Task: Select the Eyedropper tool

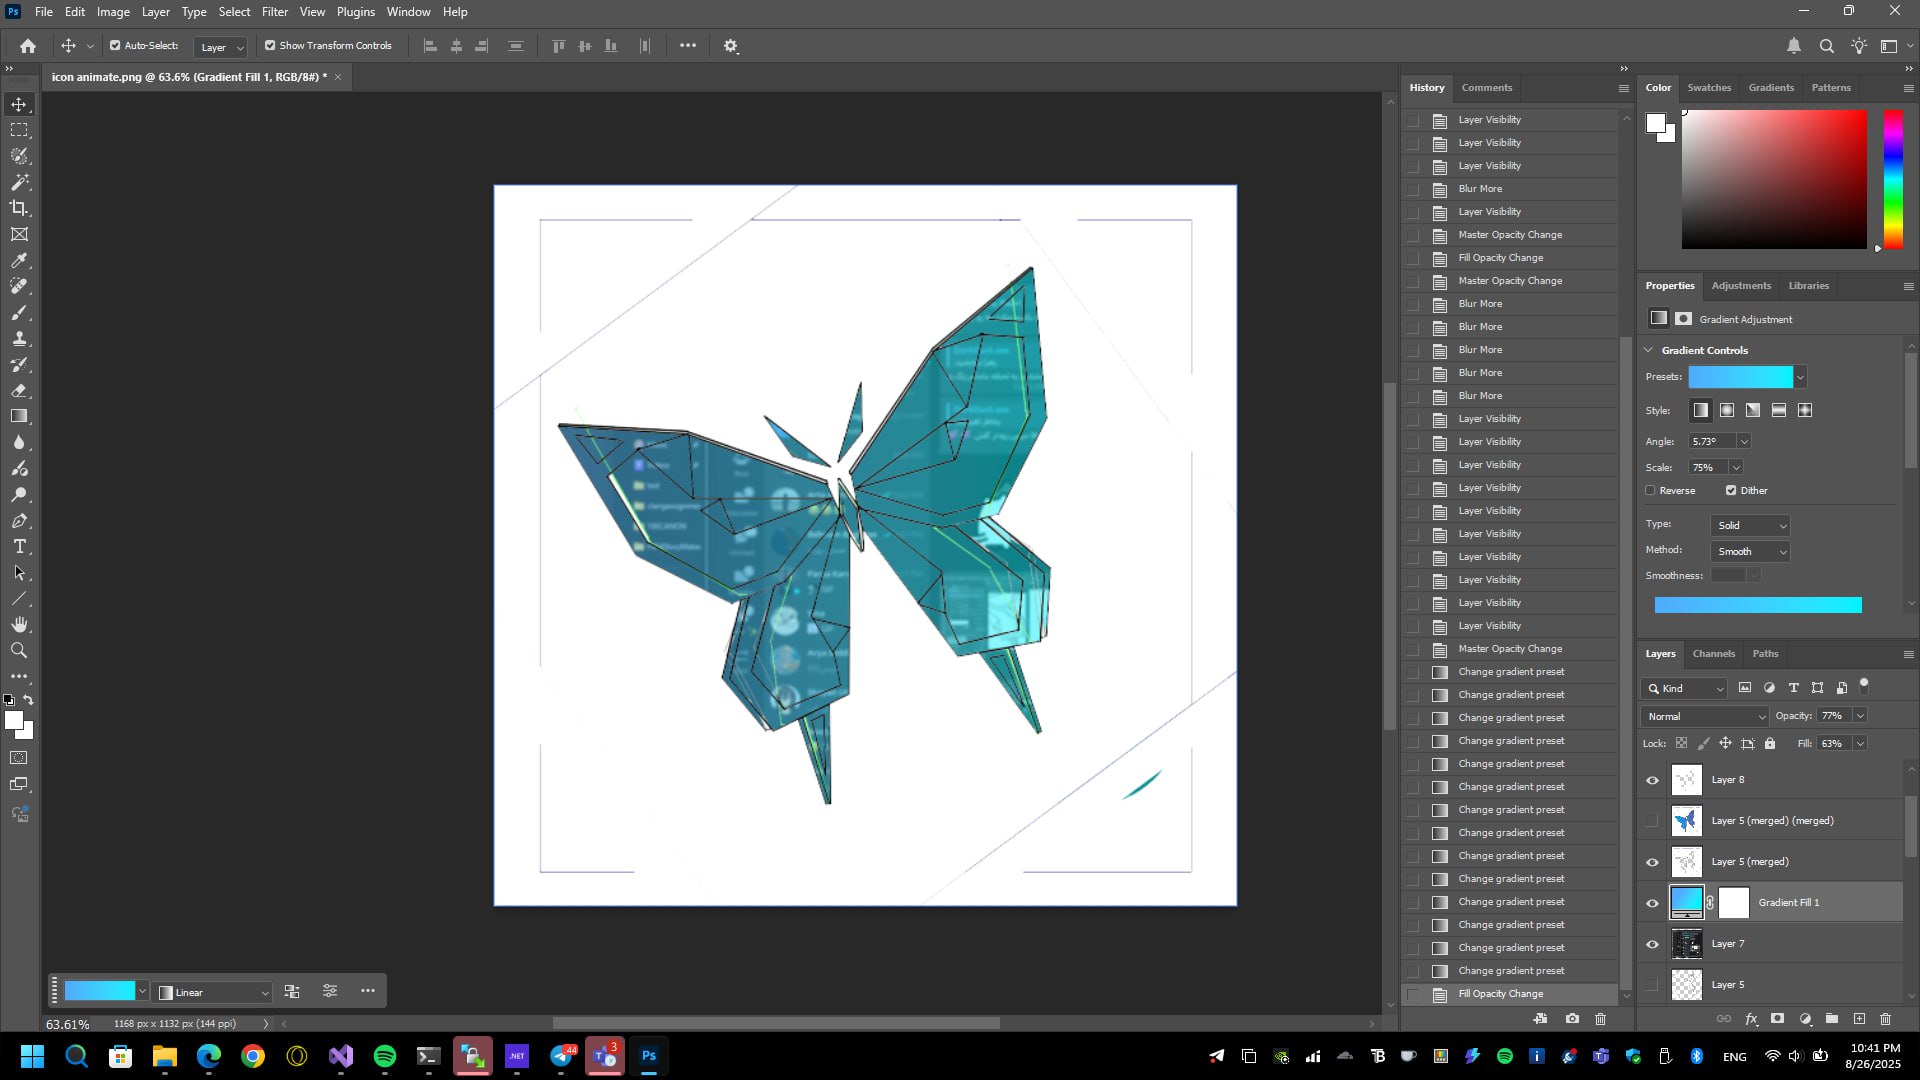Action: [x=19, y=261]
